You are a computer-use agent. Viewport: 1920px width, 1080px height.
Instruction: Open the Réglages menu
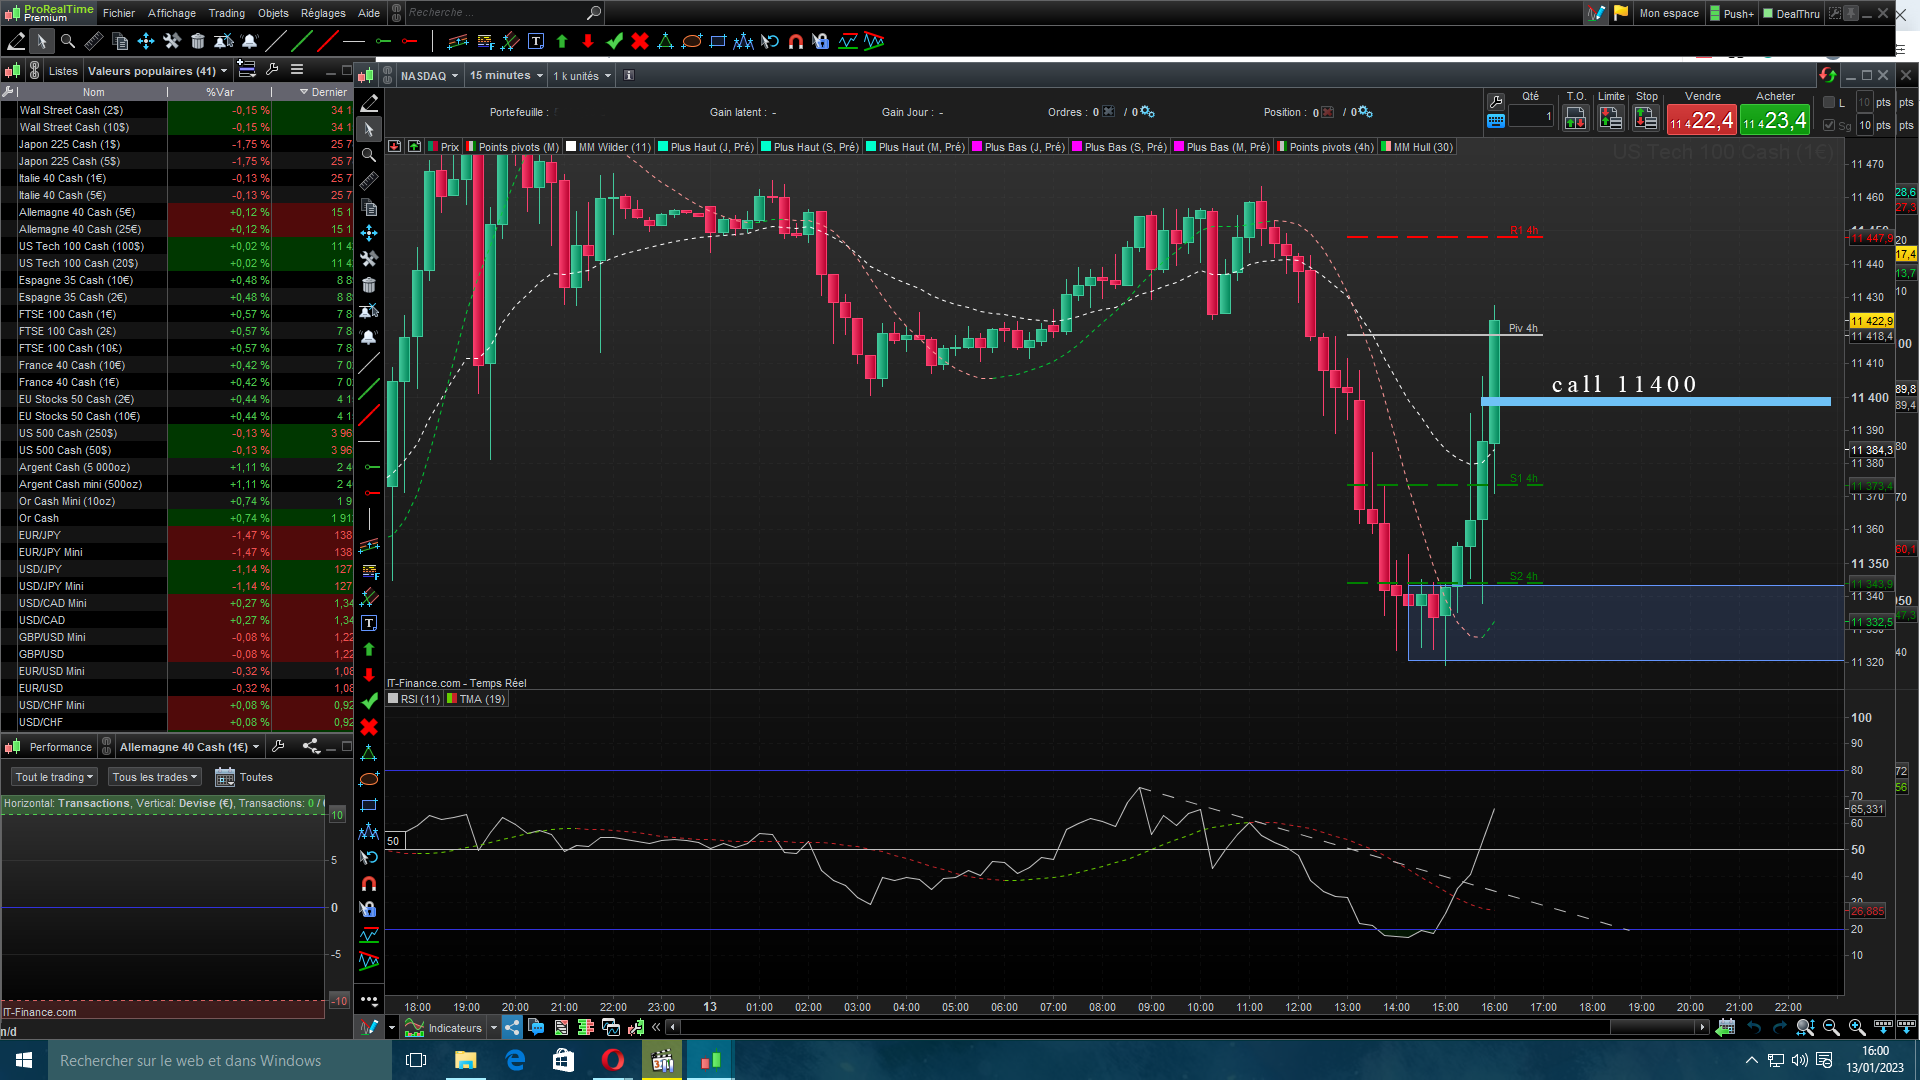click(x=323, y=13)
